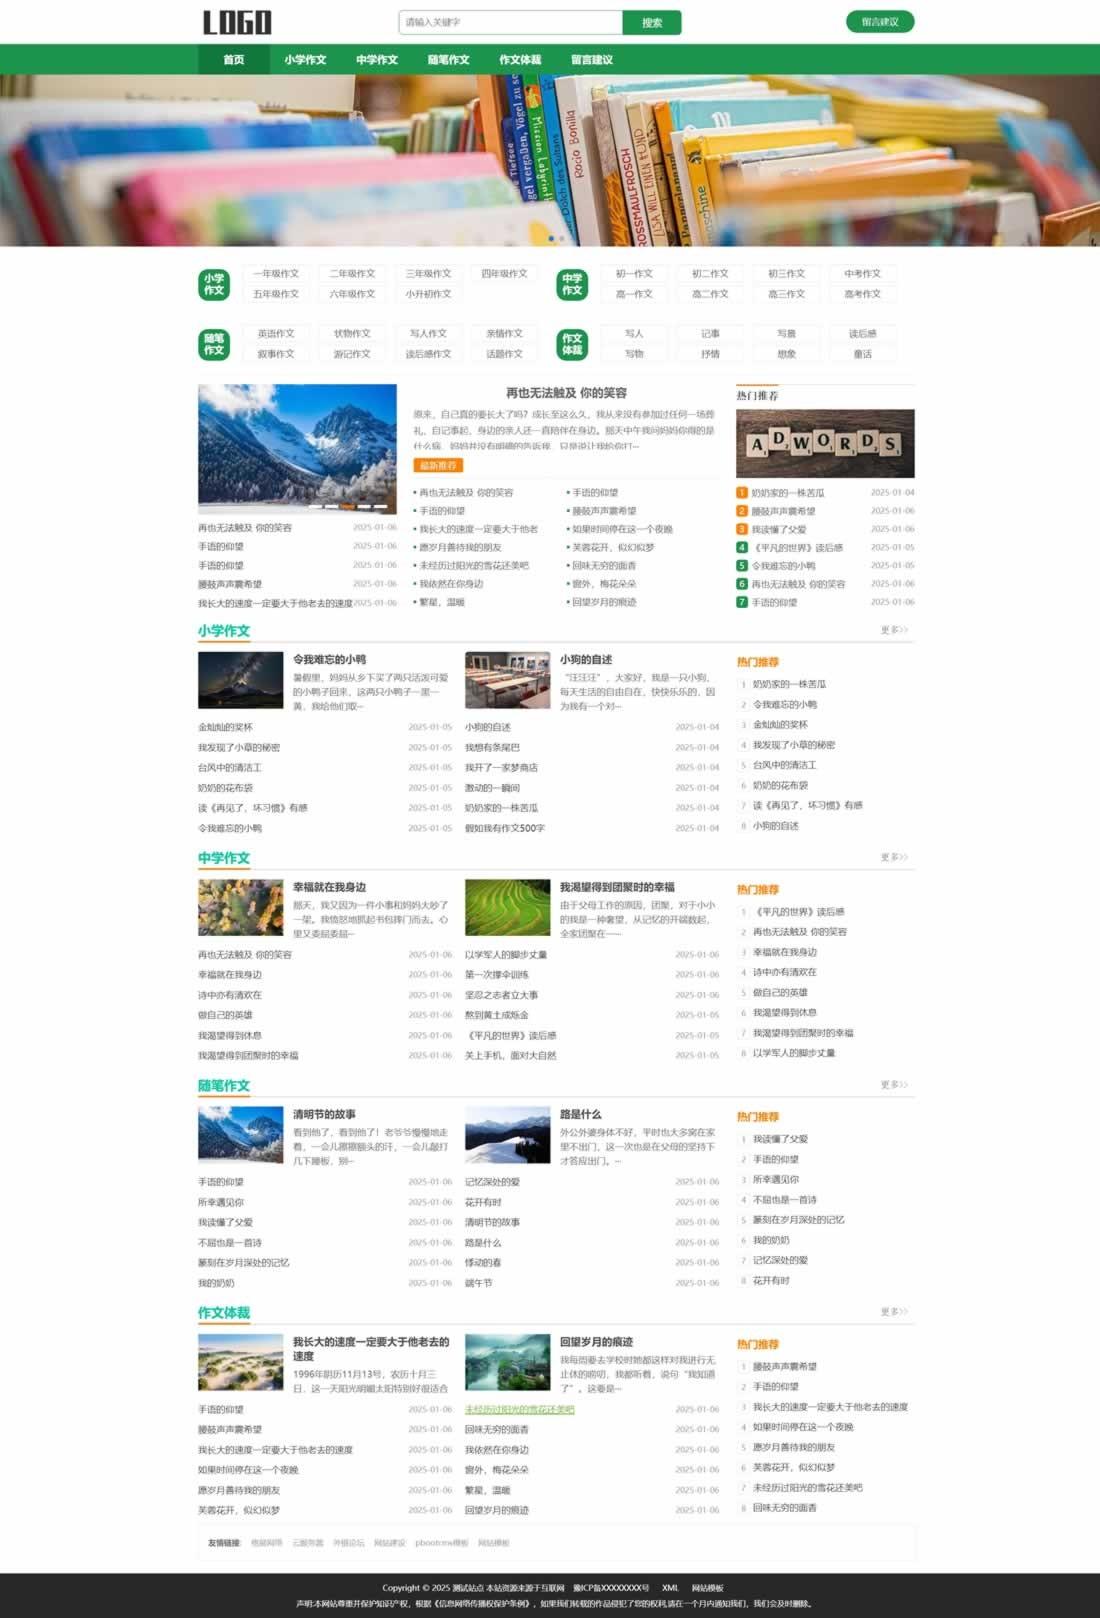Select 首页 in the navigation bar
The image size is (1100, 1618).
coord(233,60)
